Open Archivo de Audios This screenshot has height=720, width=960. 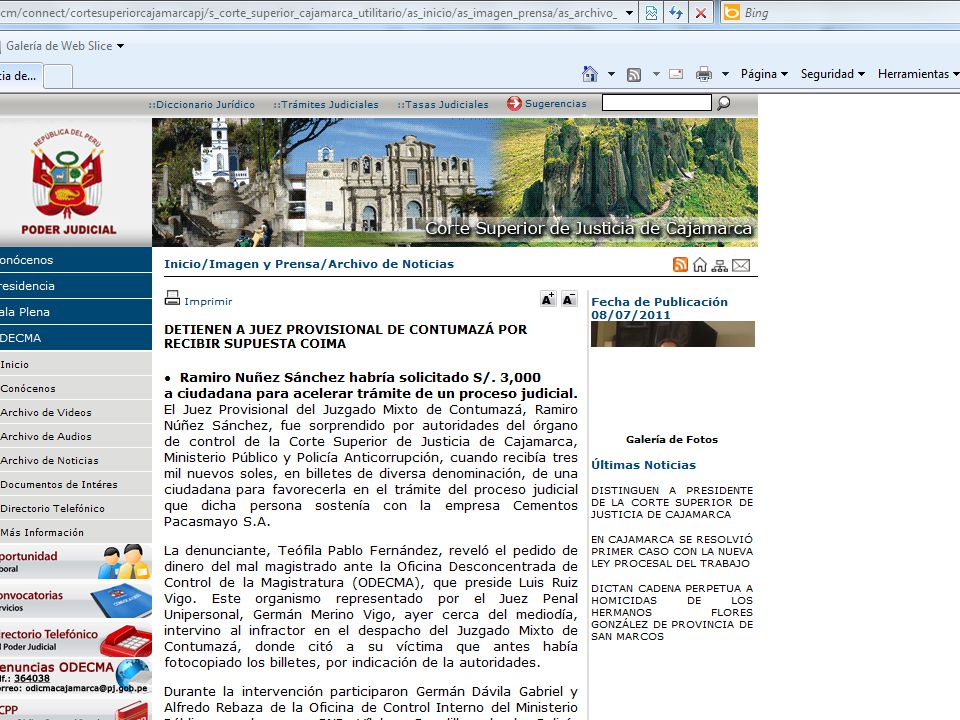pos(76,436)
